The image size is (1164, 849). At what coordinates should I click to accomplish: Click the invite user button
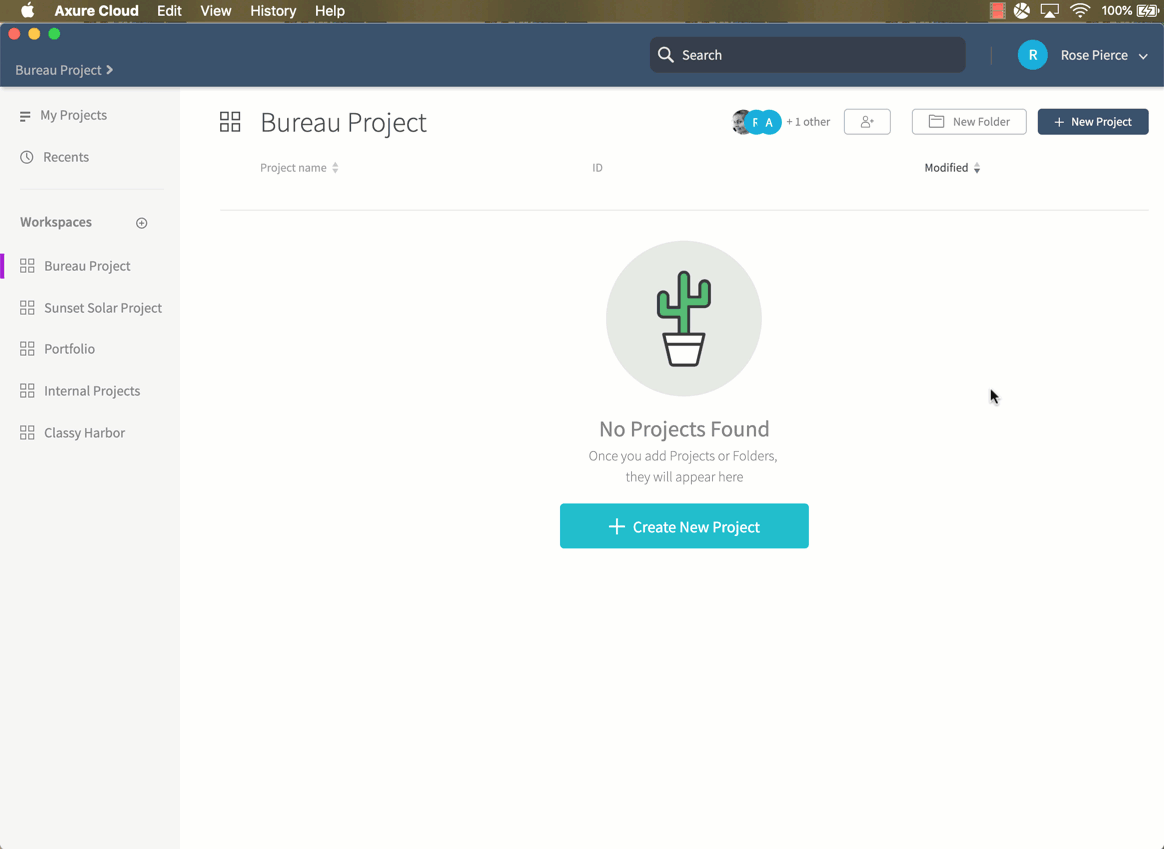867,122
